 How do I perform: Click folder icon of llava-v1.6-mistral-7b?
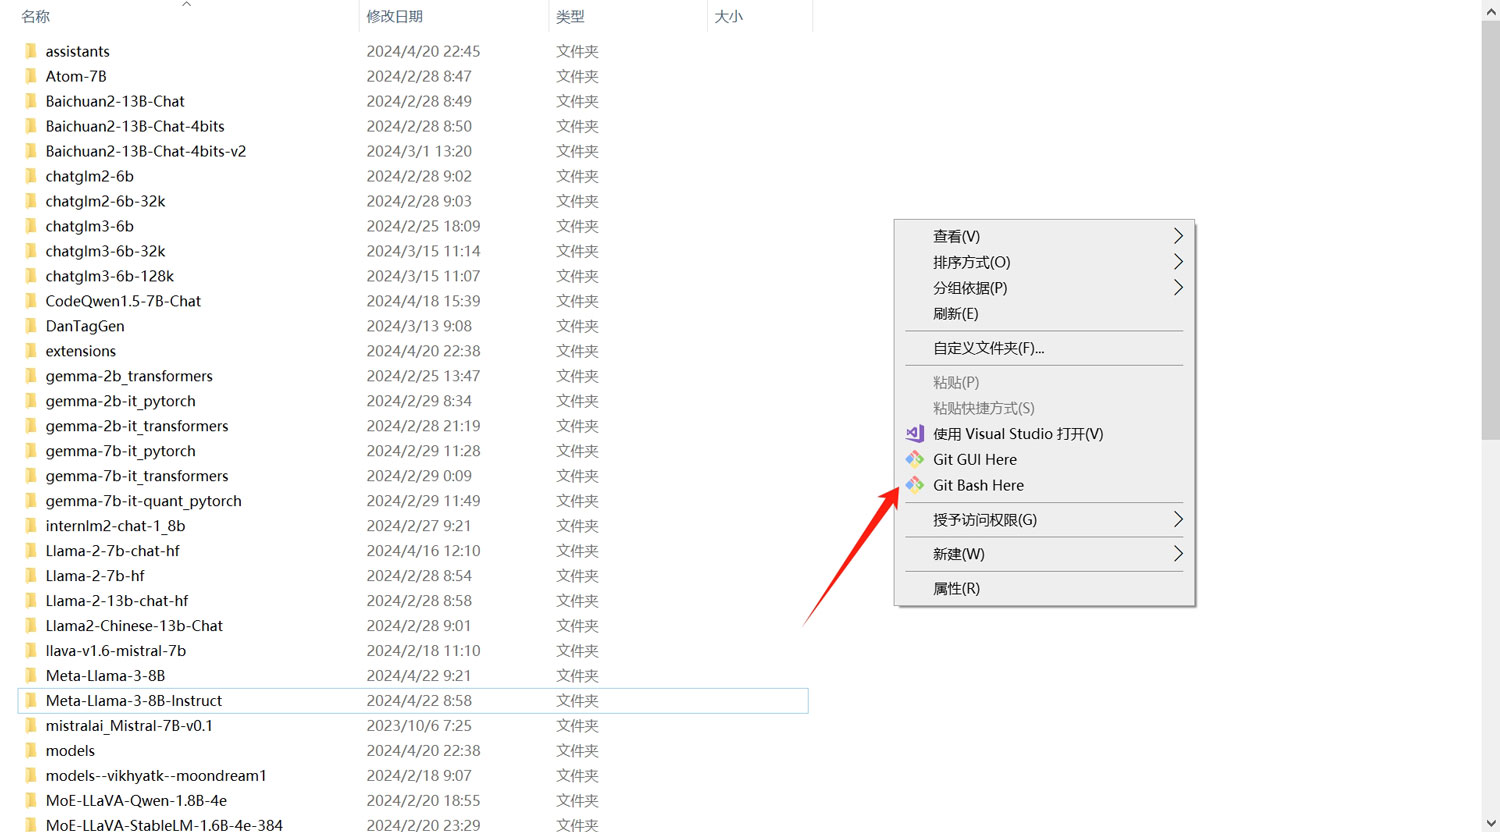coord(31,651)
